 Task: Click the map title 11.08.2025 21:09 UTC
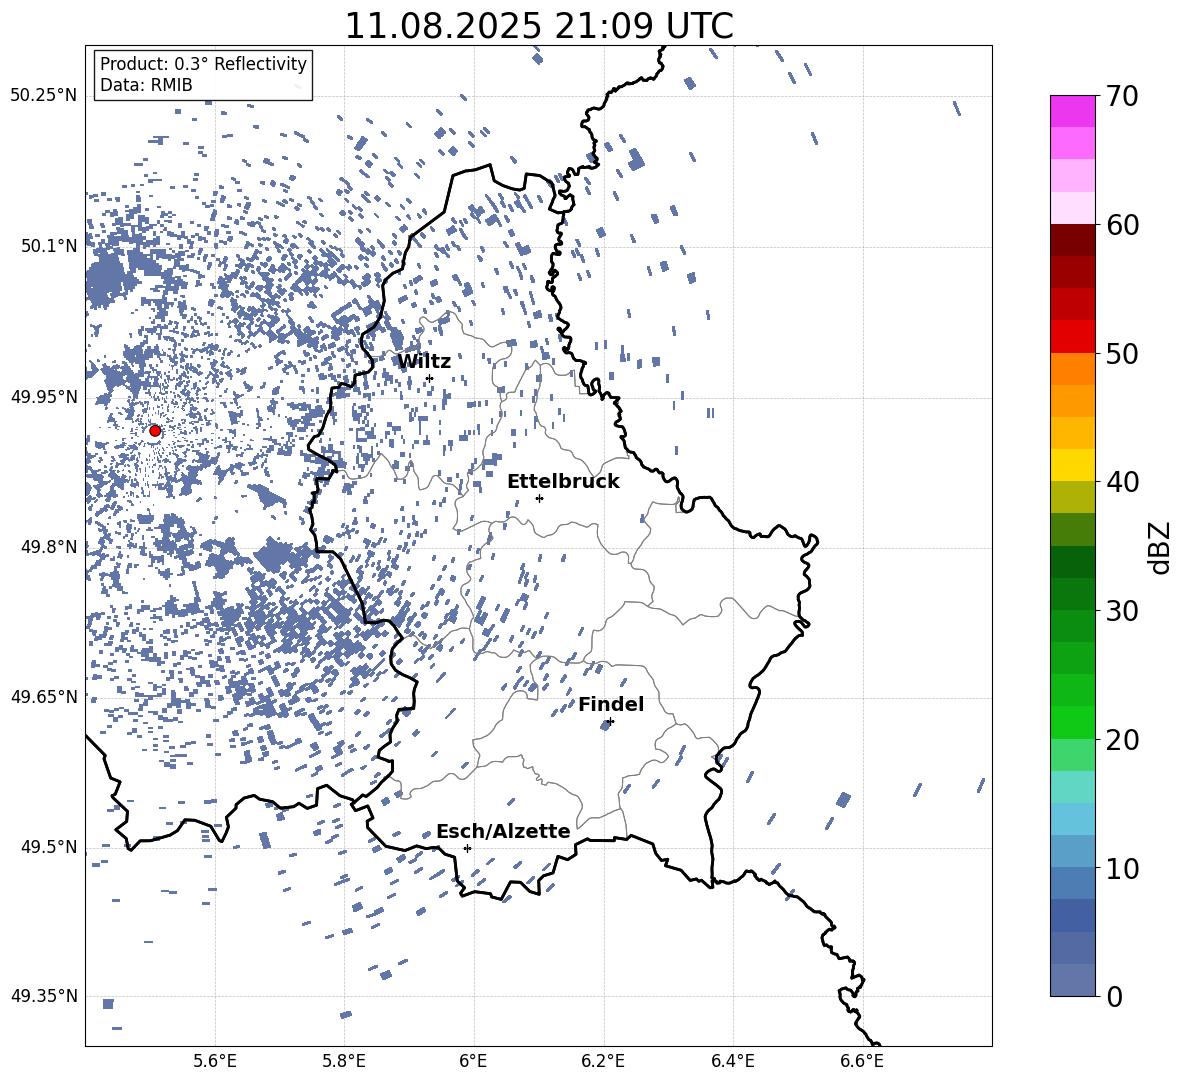[539, 26]
